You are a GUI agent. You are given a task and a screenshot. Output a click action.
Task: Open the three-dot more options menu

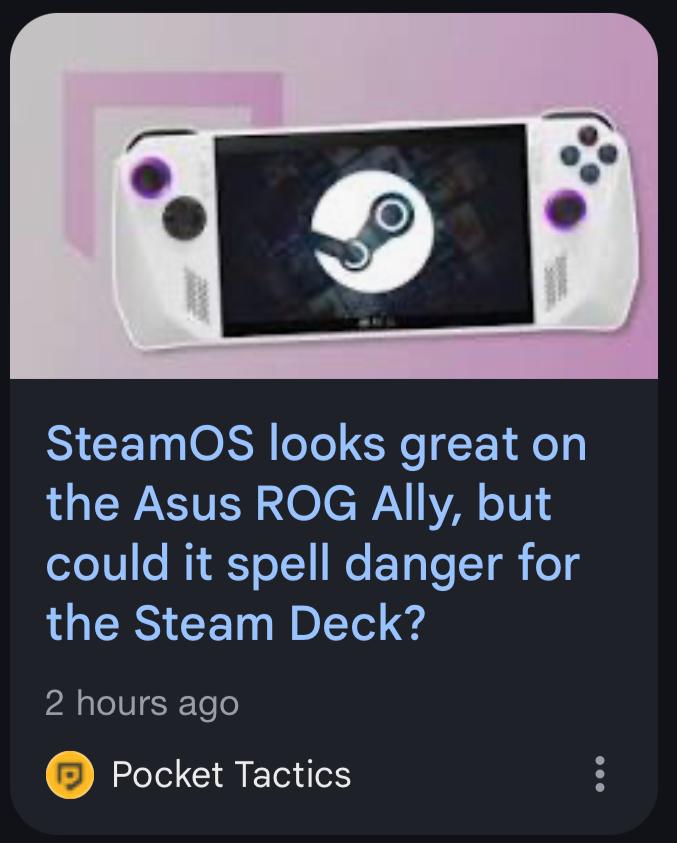click(600, 774)
